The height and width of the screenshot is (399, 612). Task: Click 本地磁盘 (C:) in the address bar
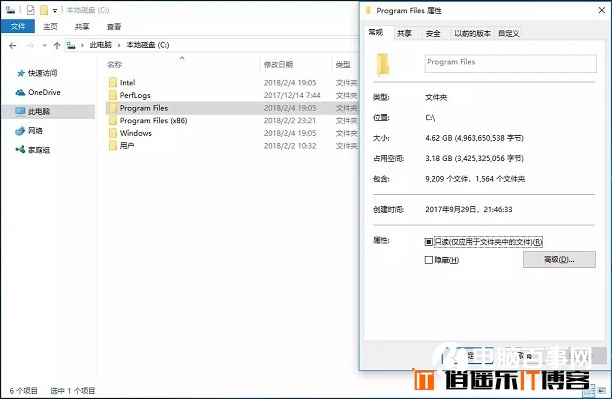point(148,45)
